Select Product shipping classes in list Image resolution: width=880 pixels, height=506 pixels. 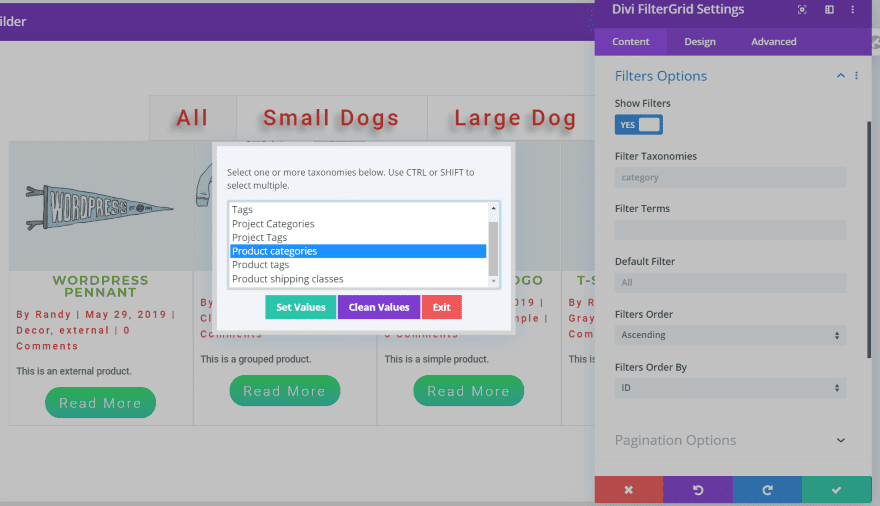[358, 279]
